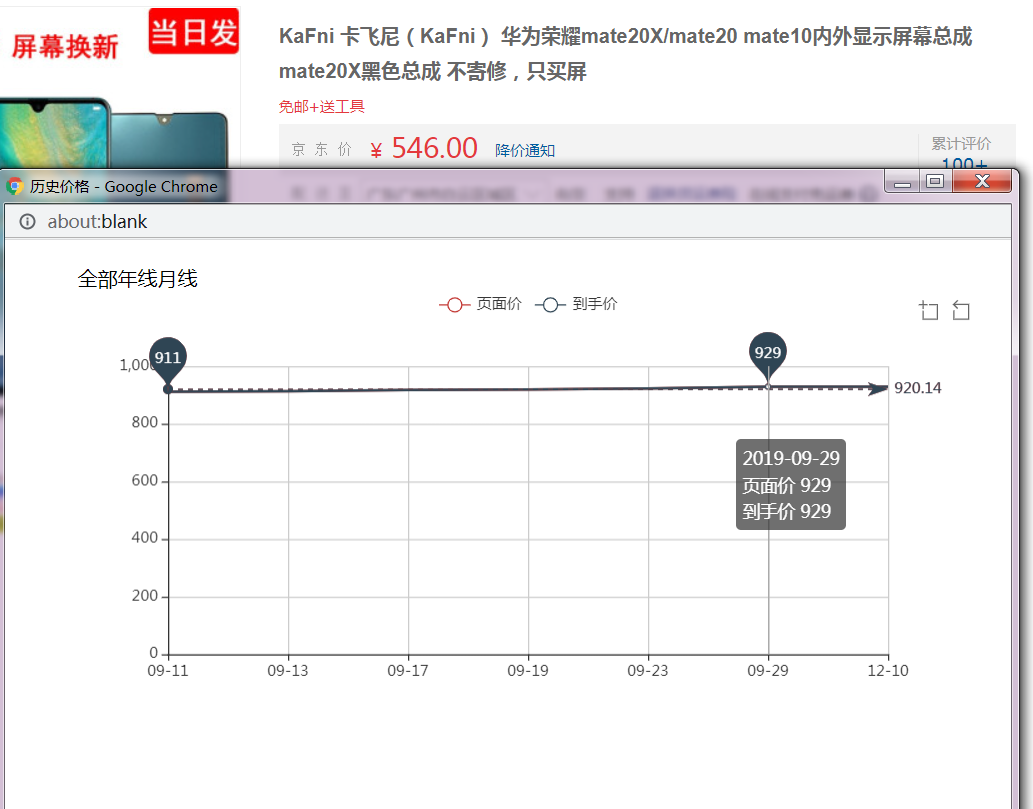Viewport: 1033px width, 809px height.
Task: Click the 09-19 x-axis label
Action: (528, 671)
